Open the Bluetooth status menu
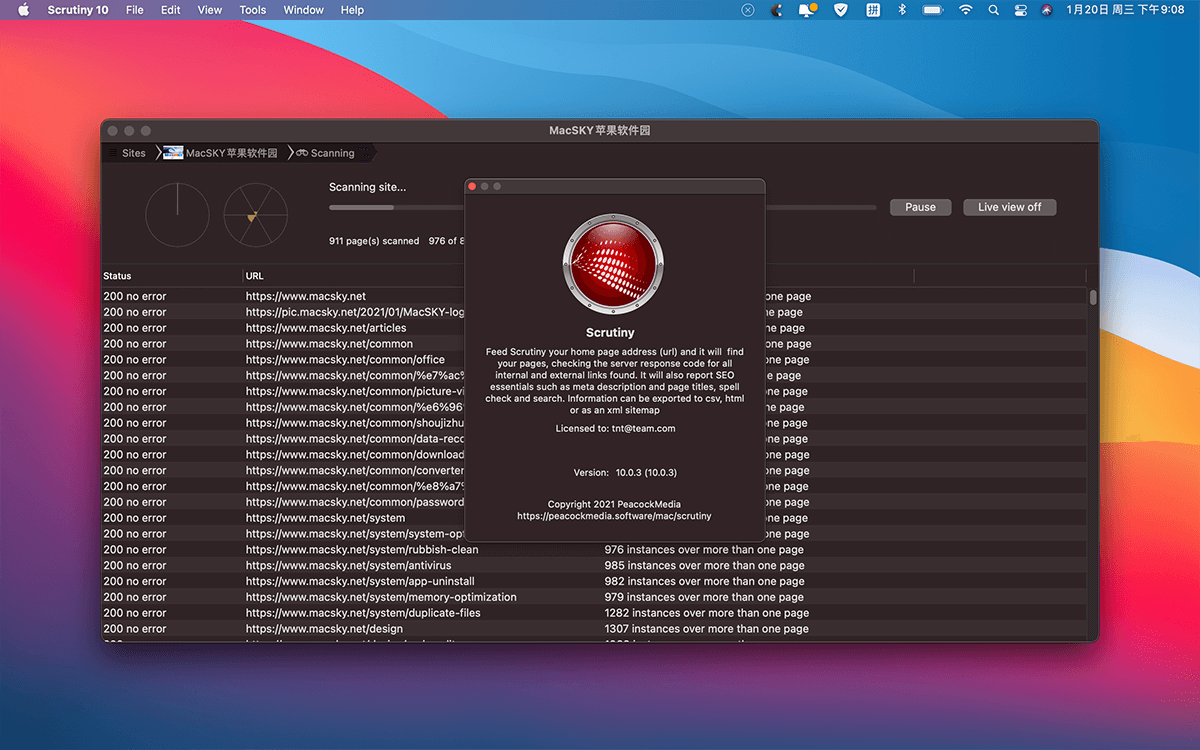The image size is (1200, 750). (901, 10)
